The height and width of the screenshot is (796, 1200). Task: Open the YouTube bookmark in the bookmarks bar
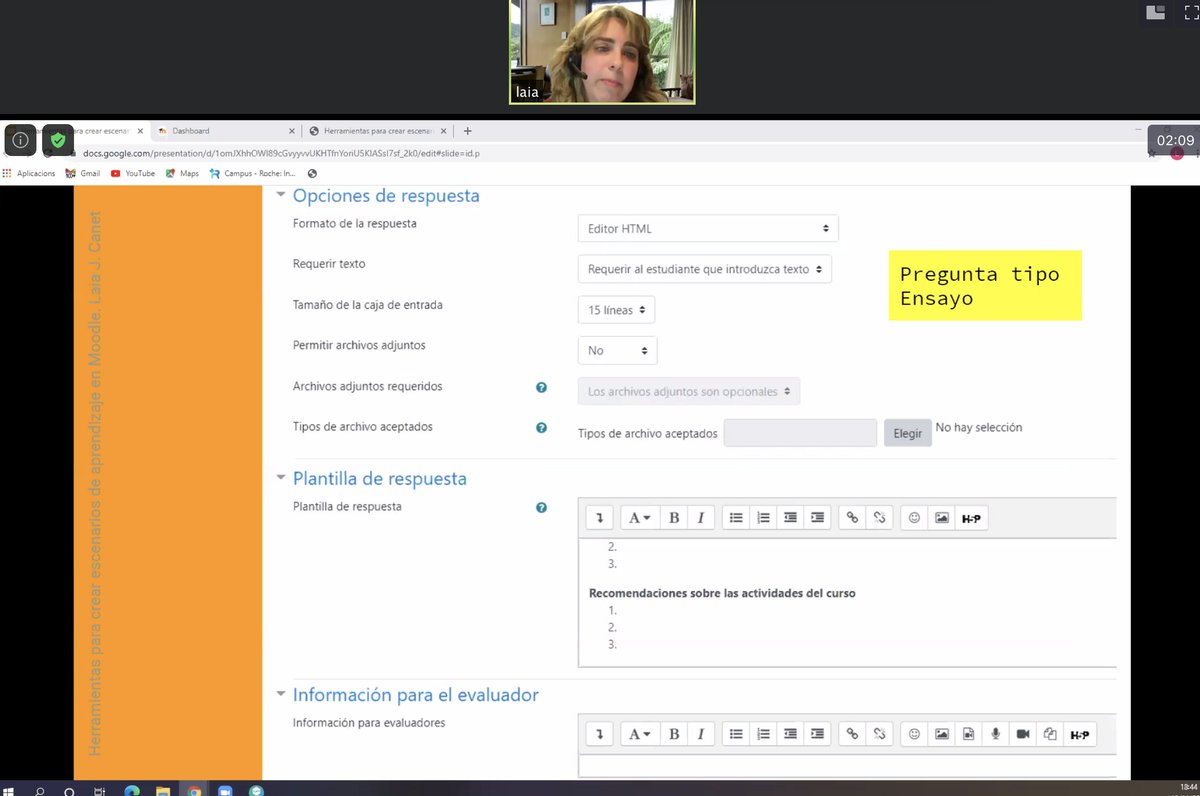[133, 172]
